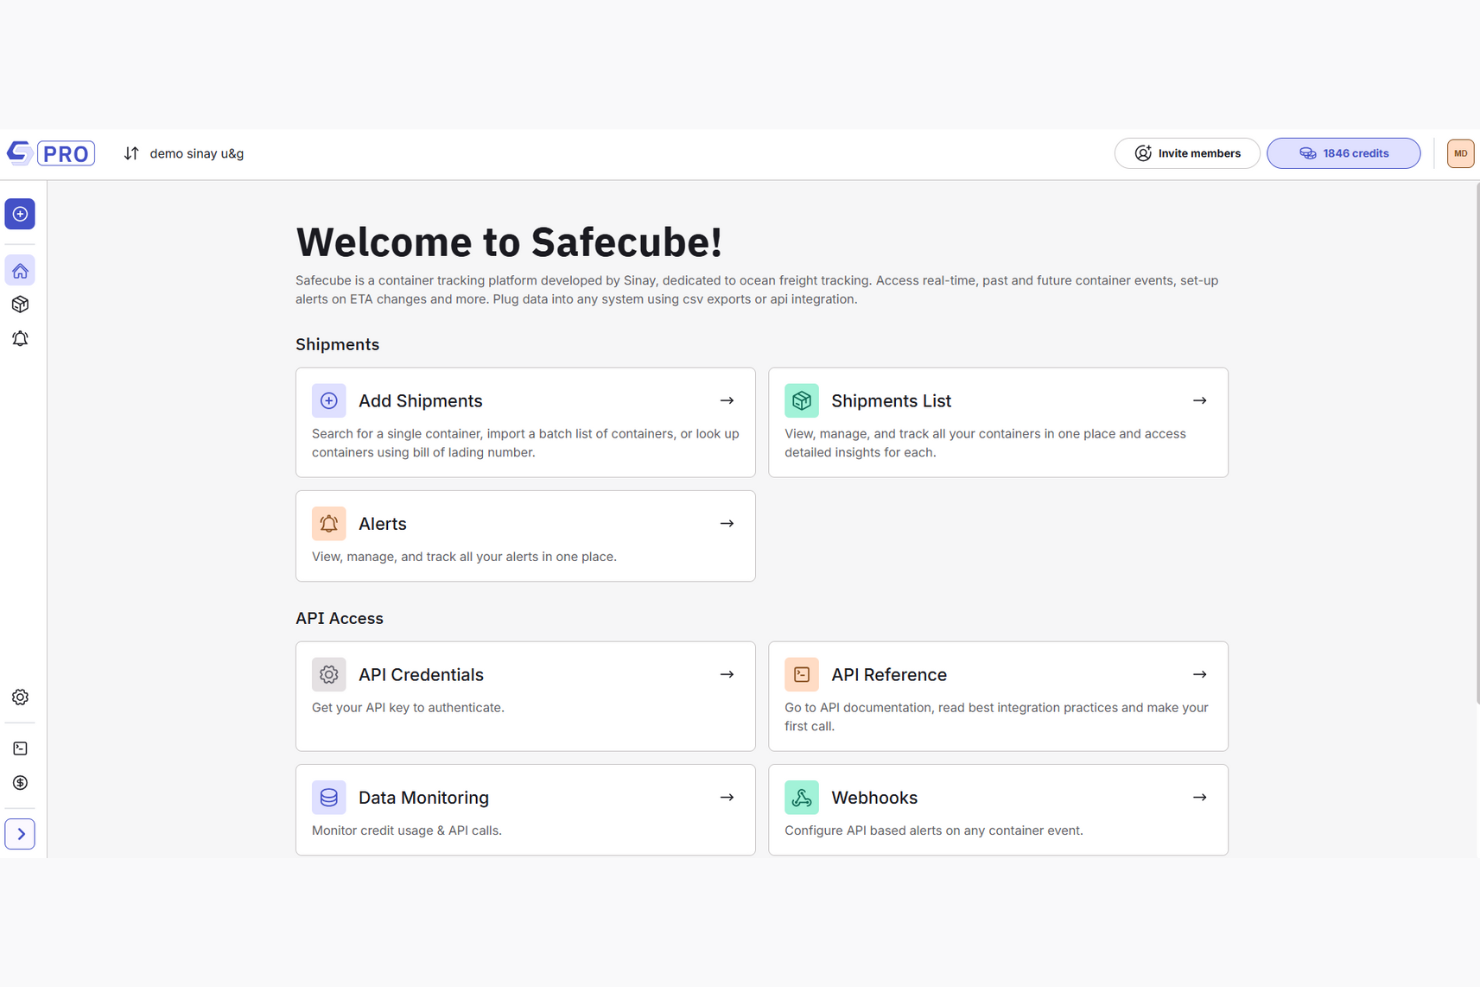The height and width of the screenshot is (987, 1480).
Task: Click the arrow on API Credentials card
Action: pyautogui.click(x=727, y=675)
